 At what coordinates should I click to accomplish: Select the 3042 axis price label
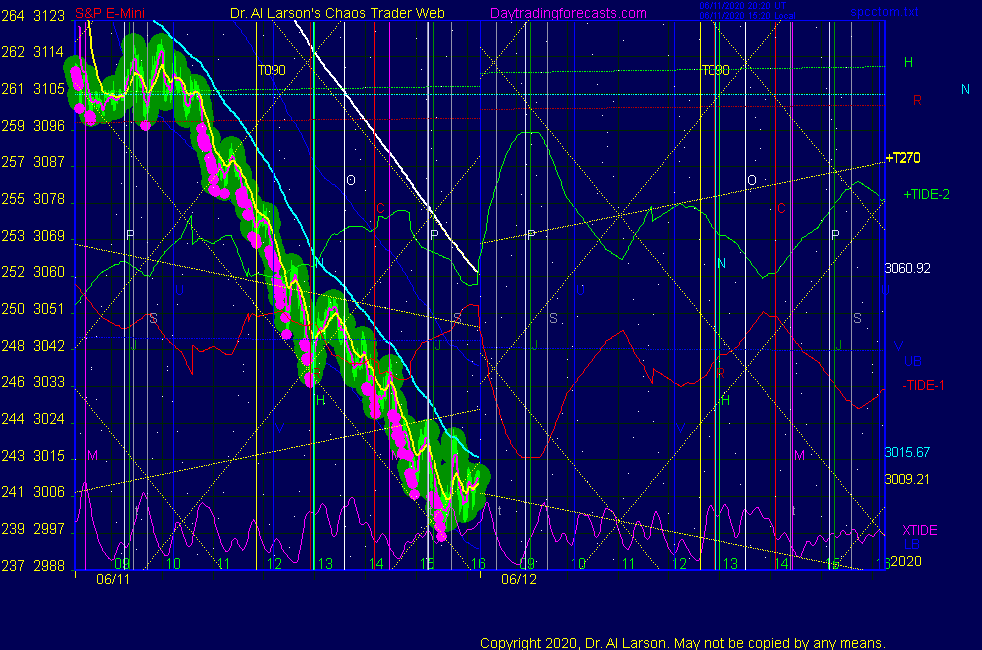49,346
